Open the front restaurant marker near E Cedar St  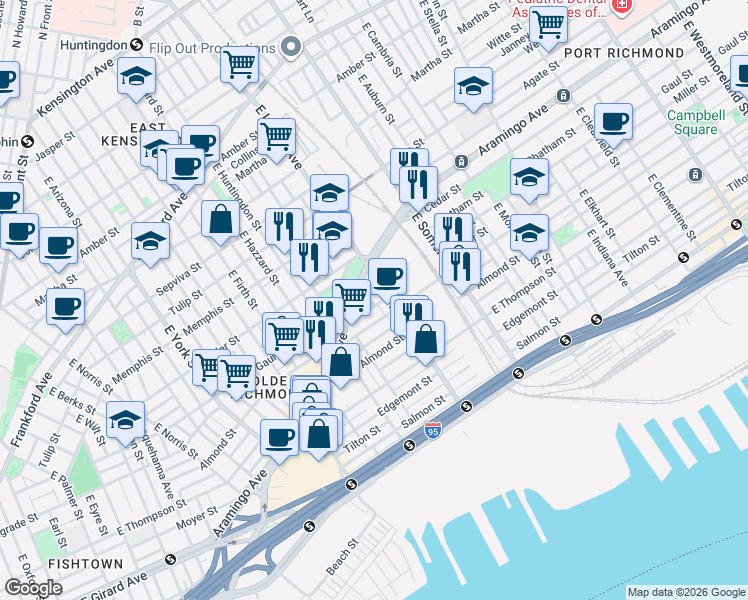[x=419, y=187]
